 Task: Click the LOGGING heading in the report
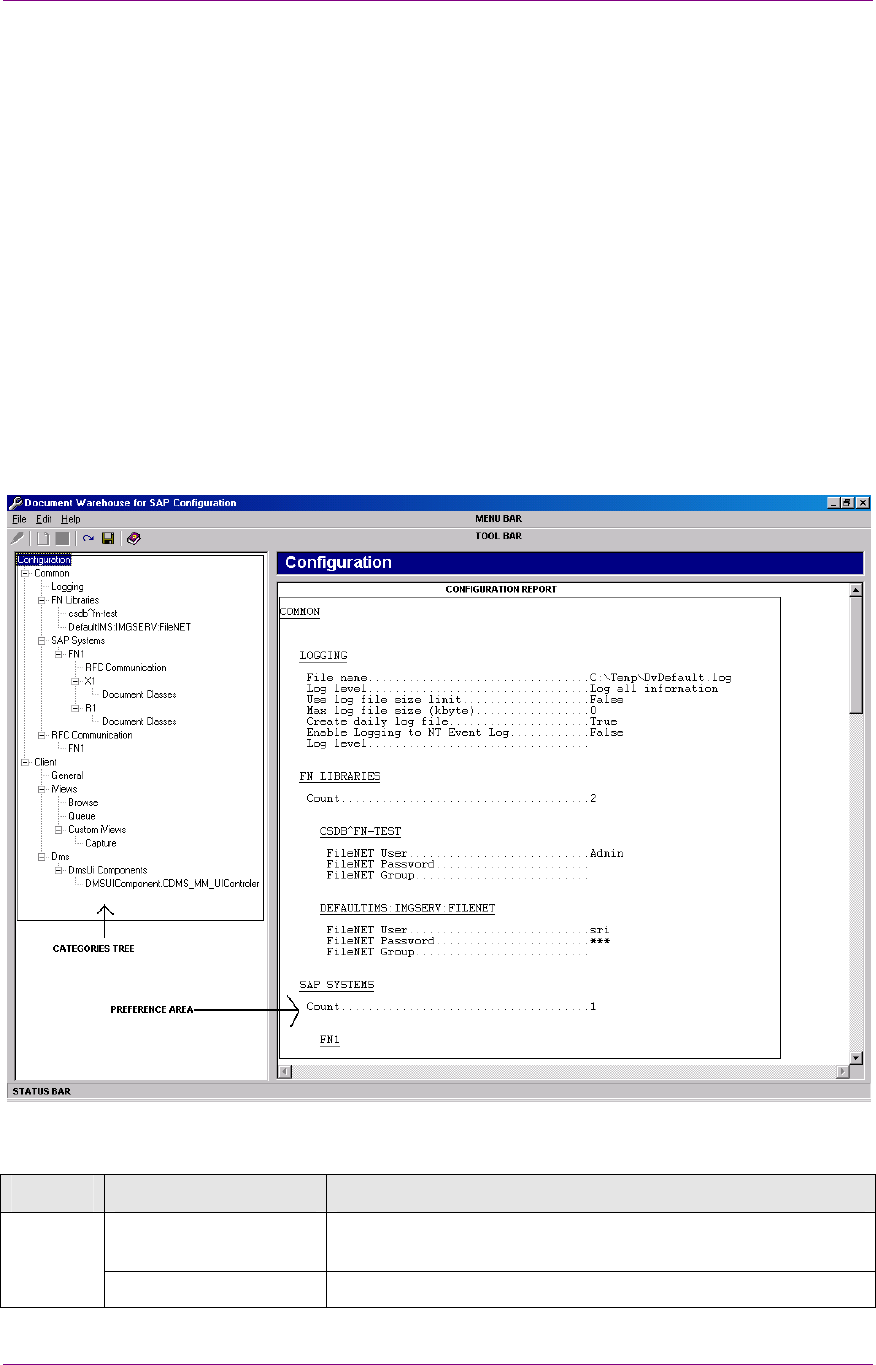tap(323, 656)
